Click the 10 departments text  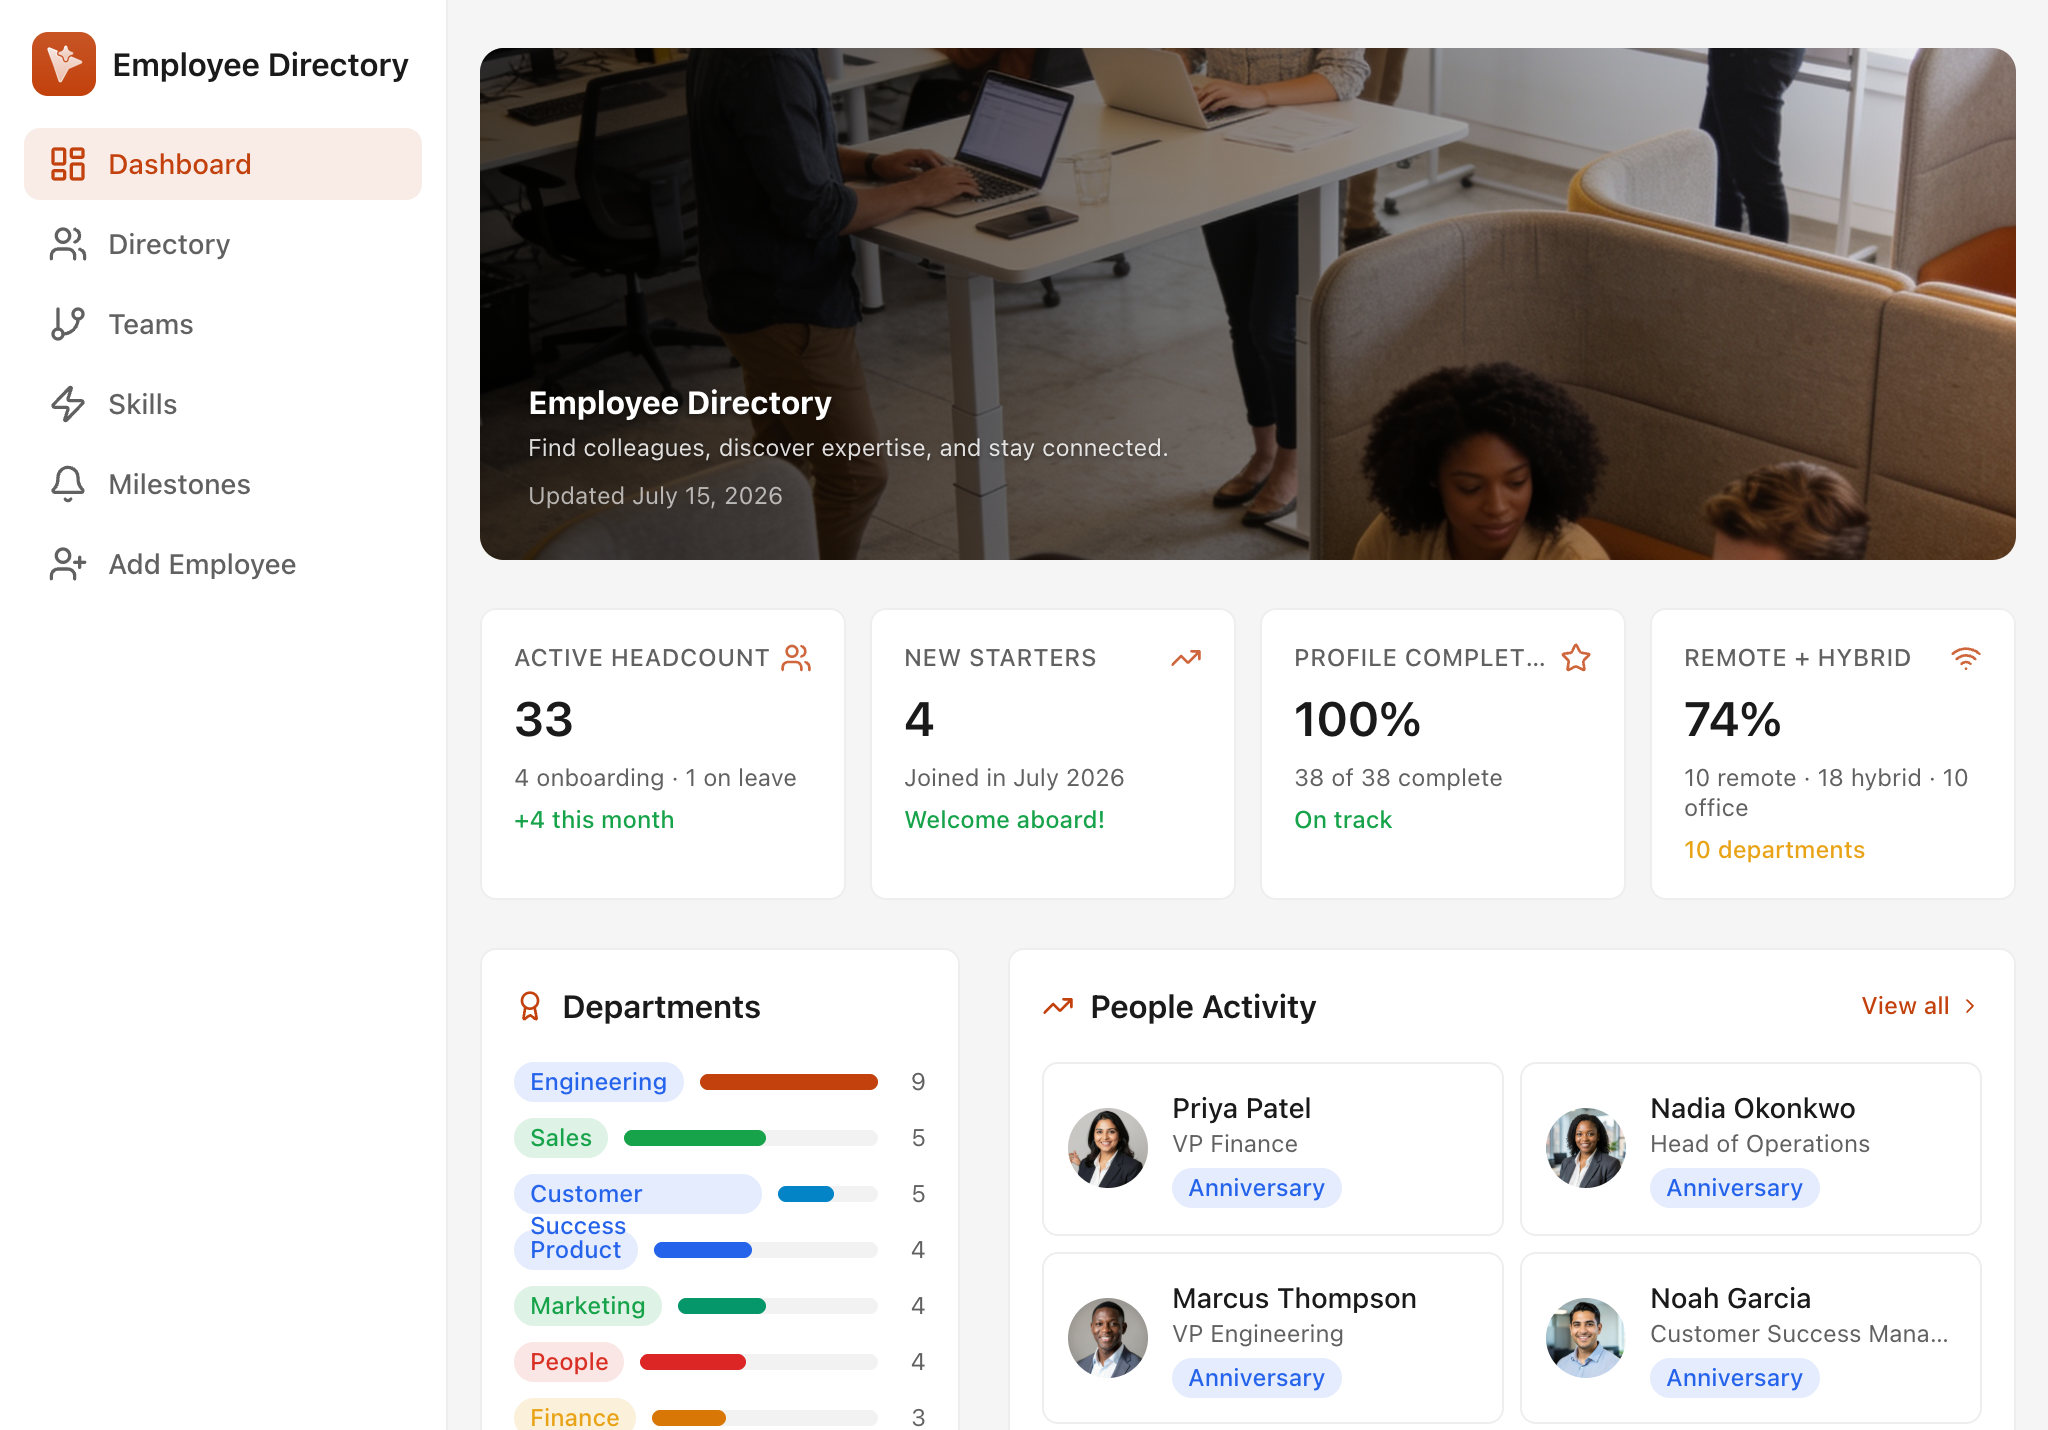[1774, 850]
